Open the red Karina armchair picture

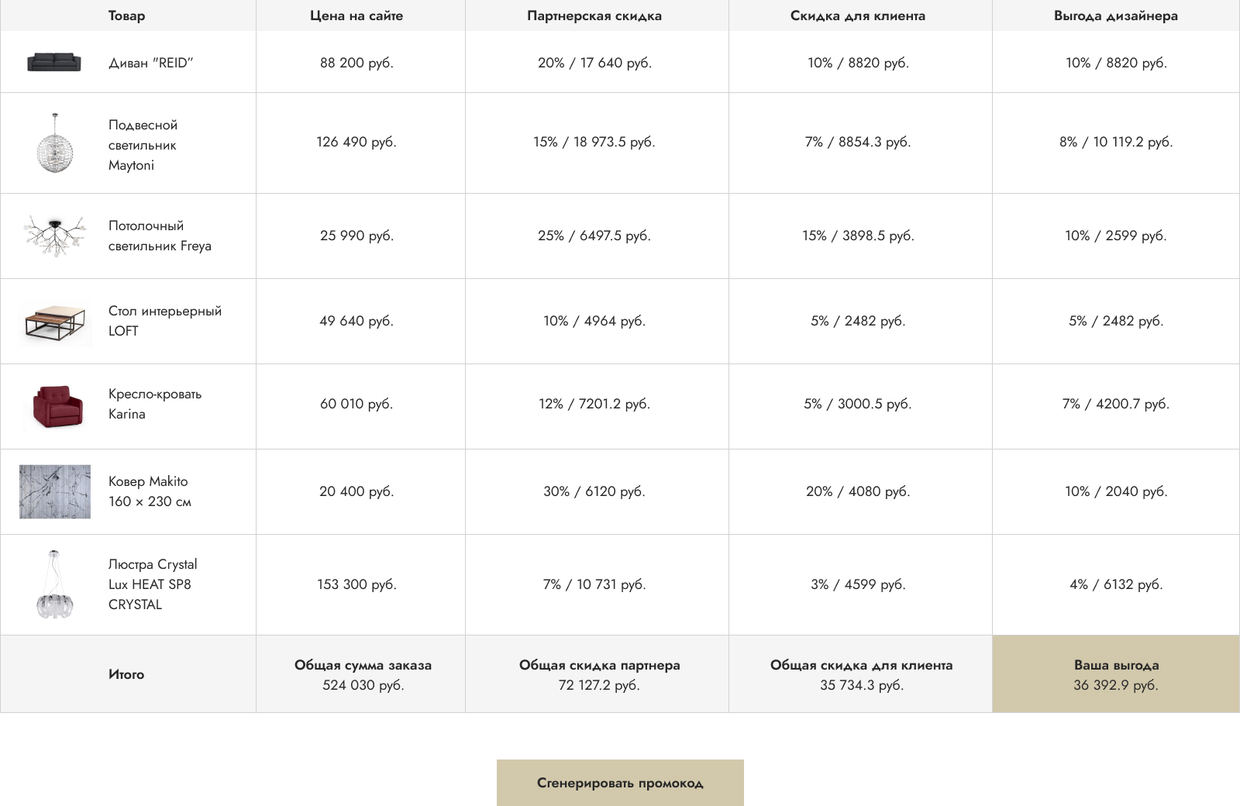pos(54,405)
